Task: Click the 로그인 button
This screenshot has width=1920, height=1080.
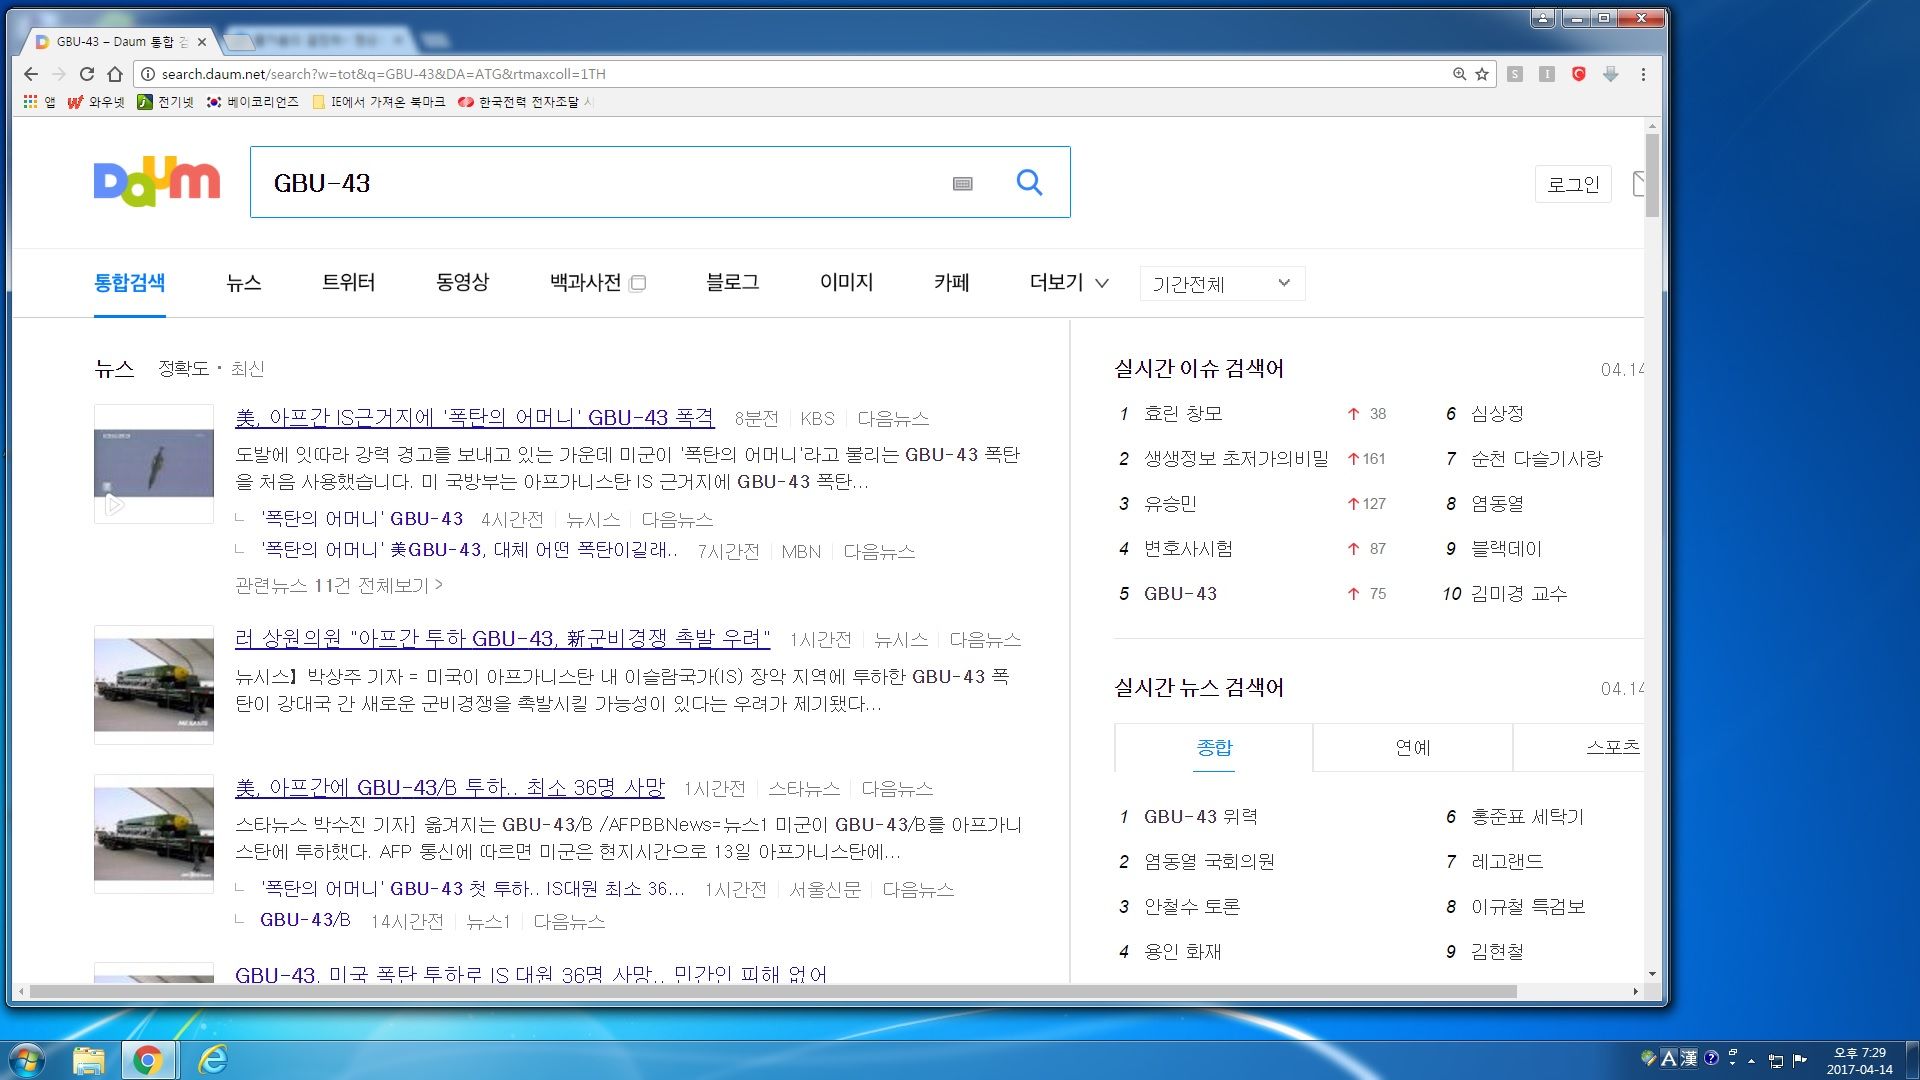Action: click(x=1573, y=184)
